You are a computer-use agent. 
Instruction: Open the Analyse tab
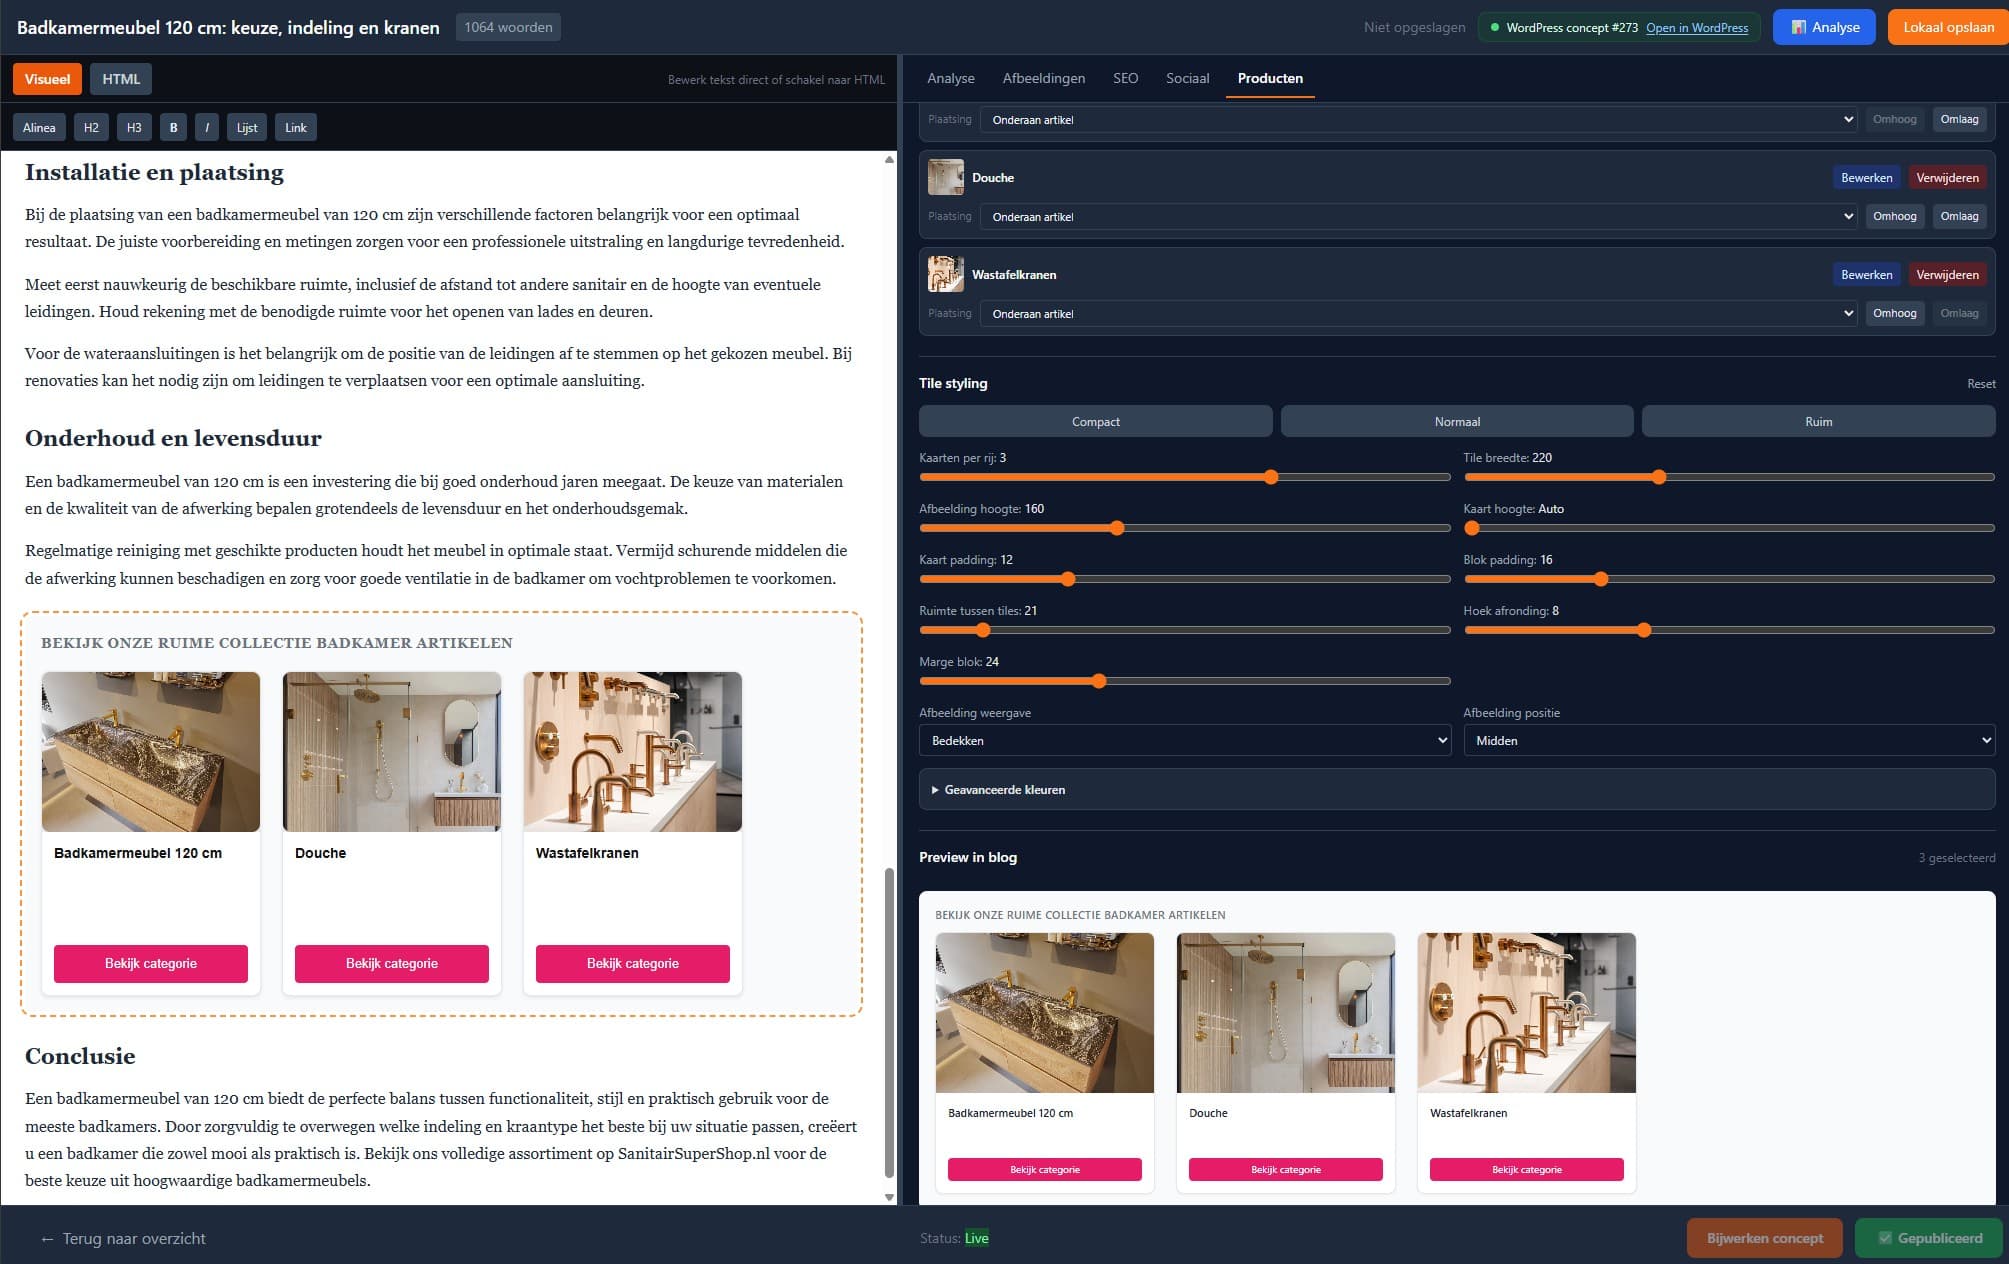coord(950,78)
